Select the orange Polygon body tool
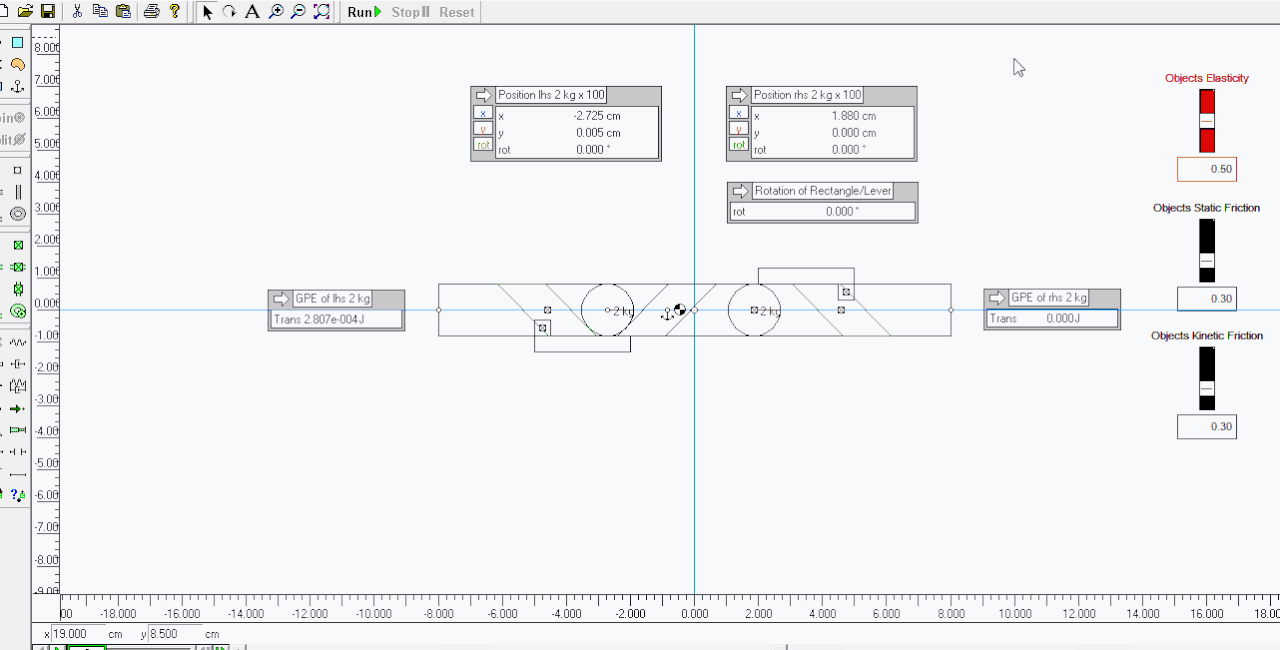The height and width of the screenshot is (650, 1280). (18, 65)
